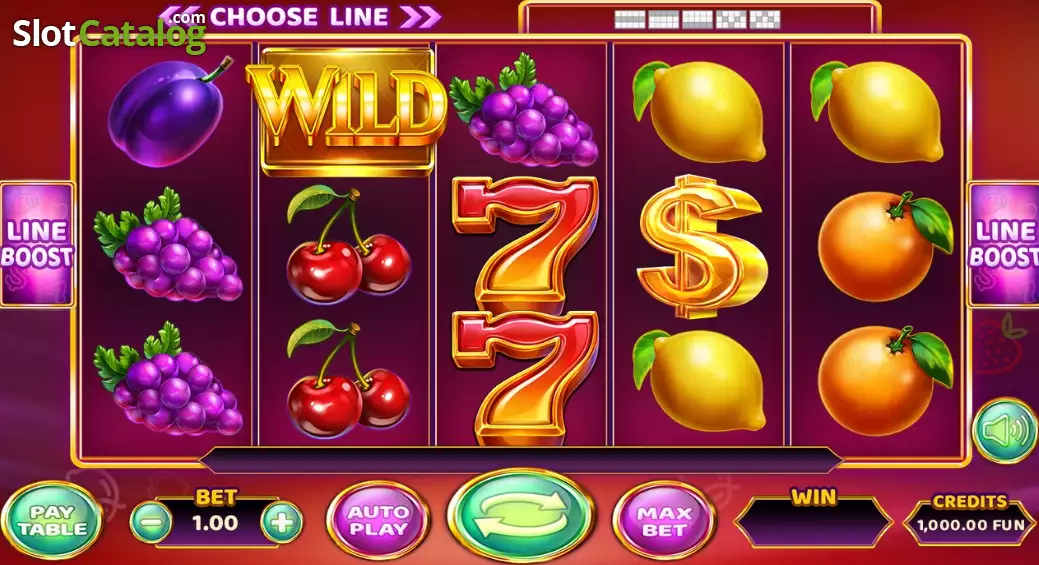Select the last payline pattern thumbnail

tap(765, 20)
